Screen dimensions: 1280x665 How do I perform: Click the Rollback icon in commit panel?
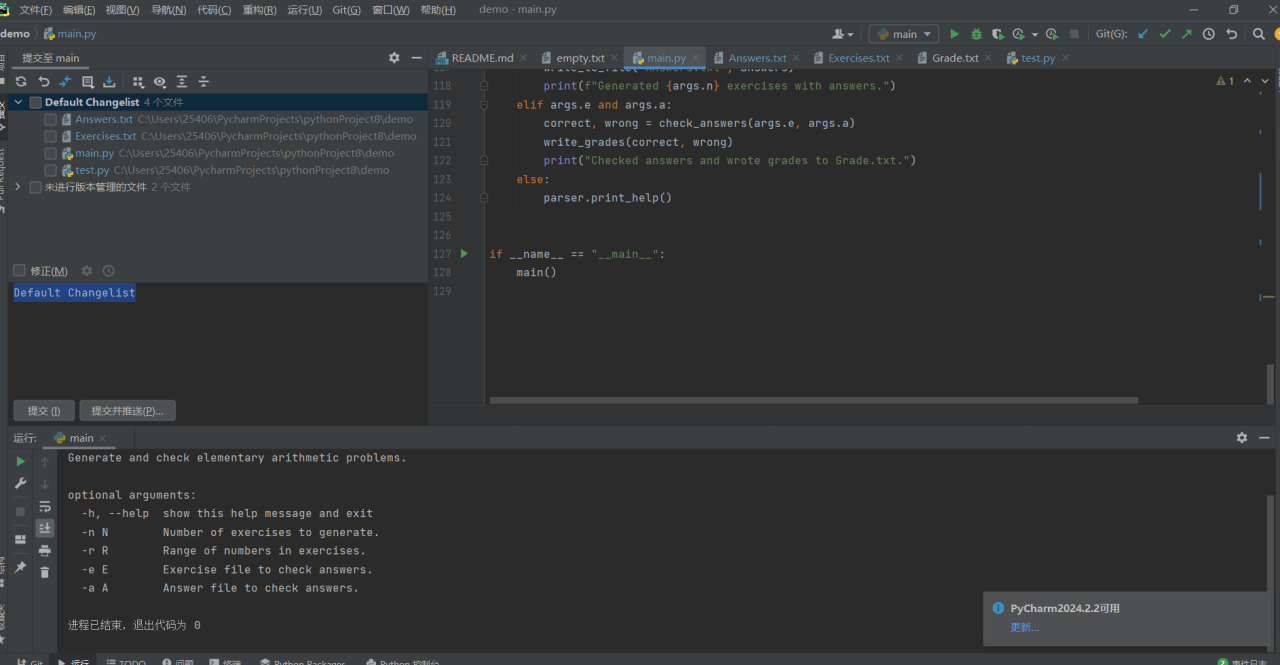43,82
